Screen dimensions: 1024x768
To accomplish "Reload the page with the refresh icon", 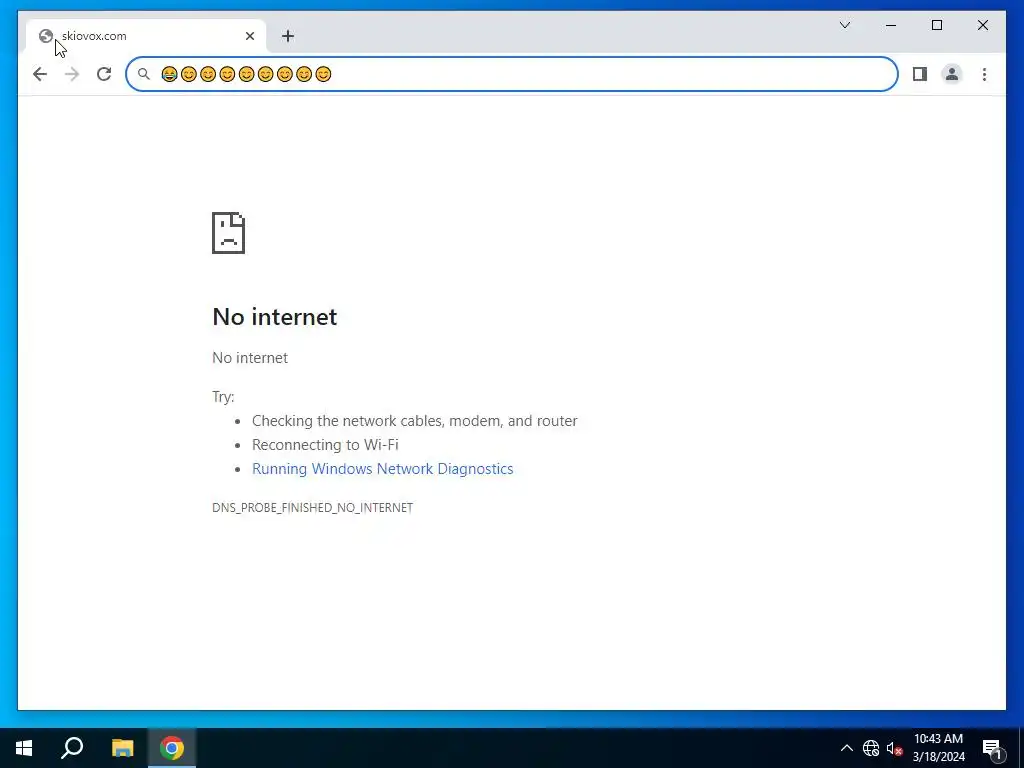I will click(x=104, y=74).
